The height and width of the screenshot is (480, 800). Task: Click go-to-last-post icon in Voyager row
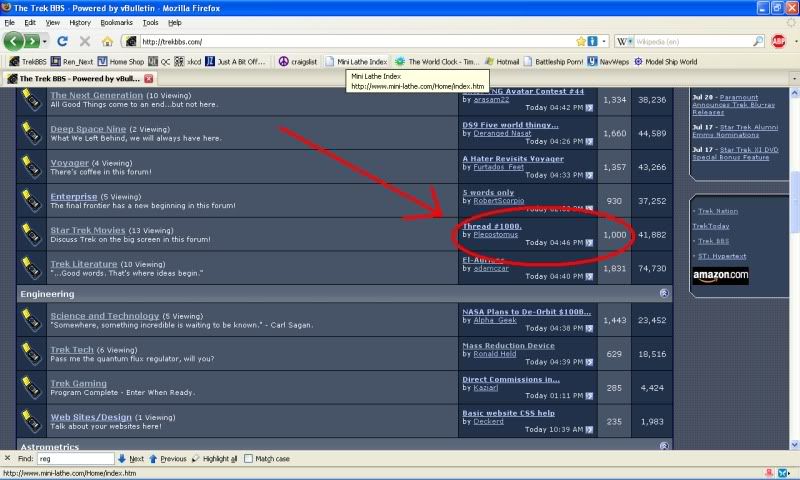[x=589, y=175]
